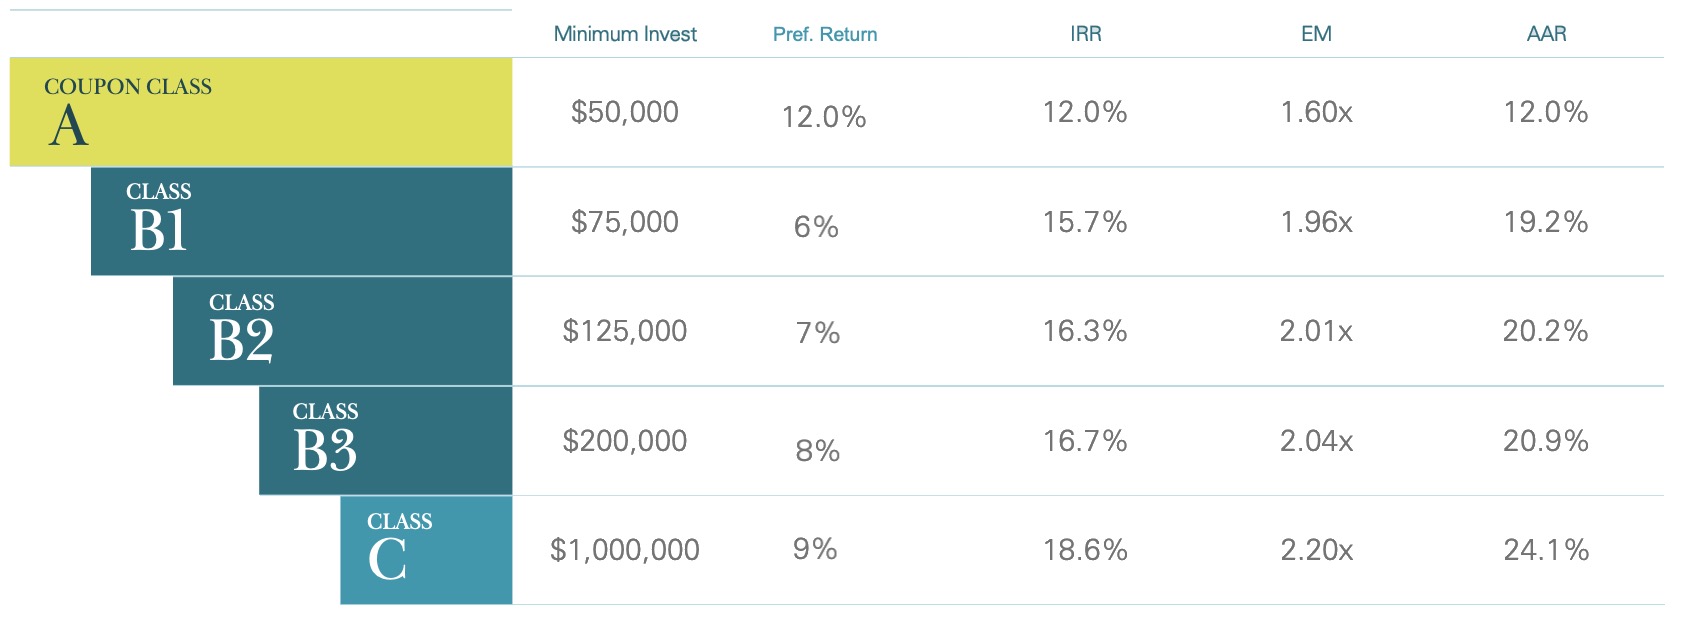Select the 2.20x equity multiple value
Image resolution: width=1683 pixels, height=624 pixels.
point(1316,550)
